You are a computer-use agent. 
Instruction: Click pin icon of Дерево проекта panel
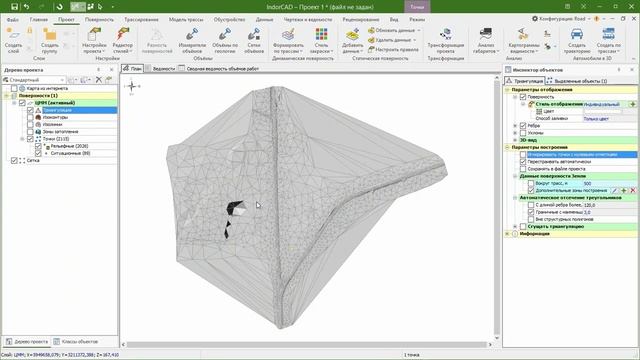98,70
